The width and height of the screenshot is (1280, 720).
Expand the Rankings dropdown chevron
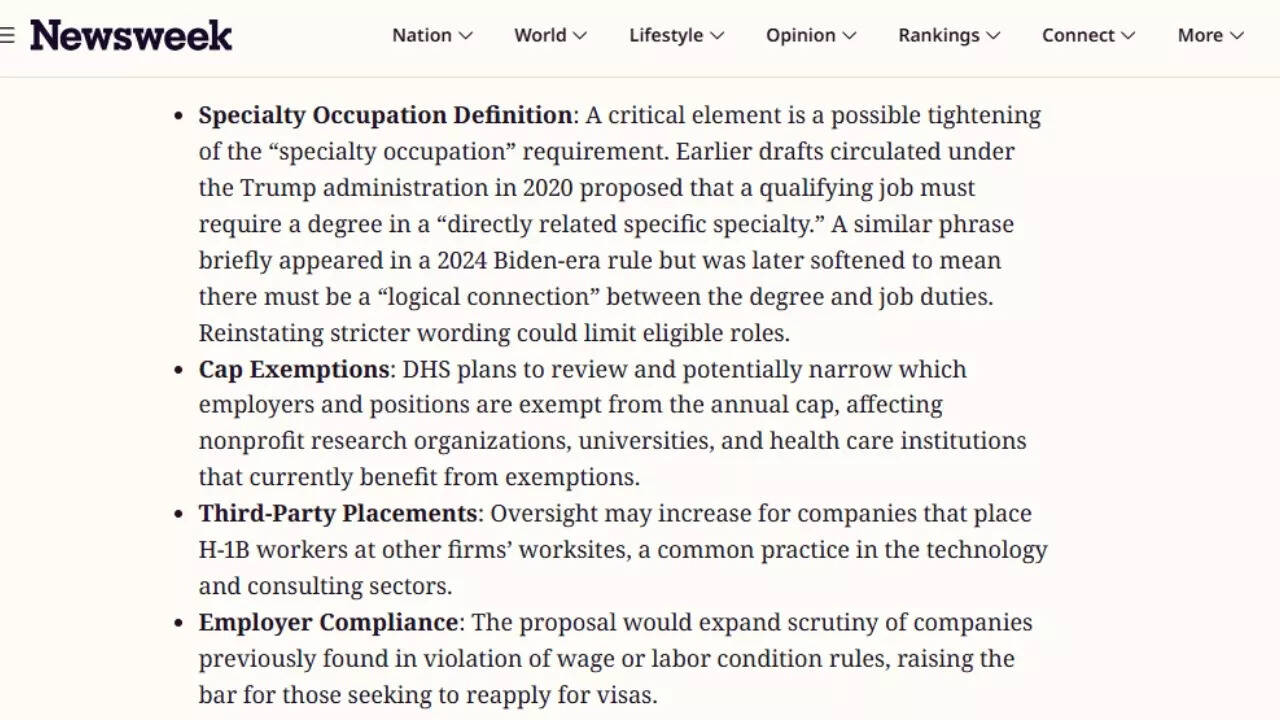(x=993, y=36)
